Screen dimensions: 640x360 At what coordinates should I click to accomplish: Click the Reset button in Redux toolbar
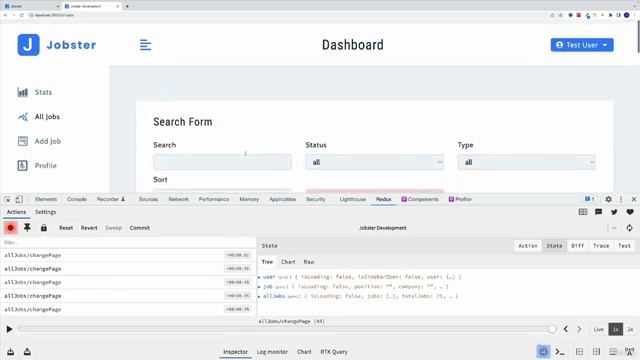point(66,228)
